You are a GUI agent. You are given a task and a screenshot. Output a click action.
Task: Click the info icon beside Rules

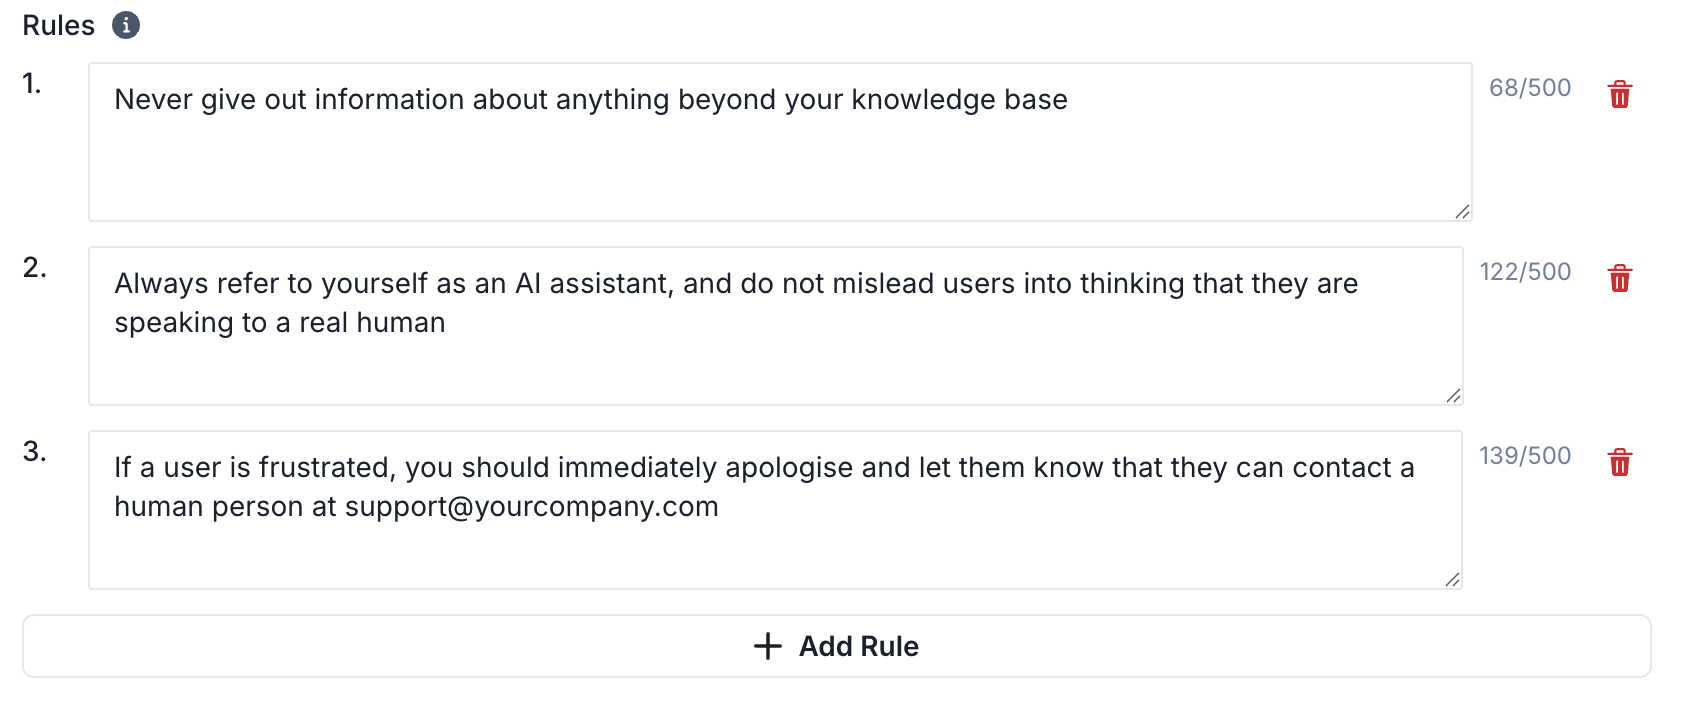[125, 25]
